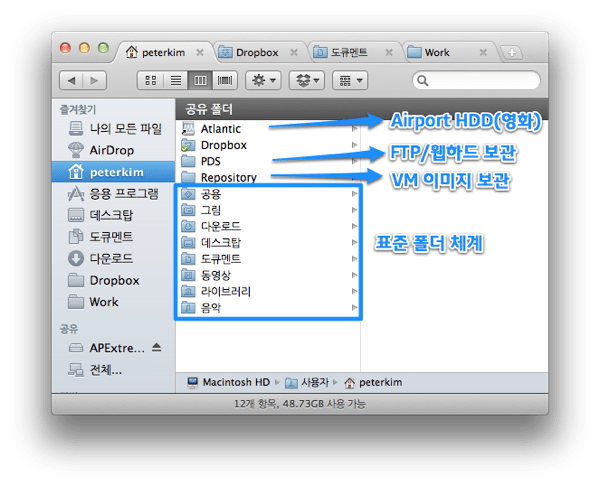Open 응용 프로그램 in the sidebar
The width and height of the screenshot is (600, 486).
click(x=123, y=193)
